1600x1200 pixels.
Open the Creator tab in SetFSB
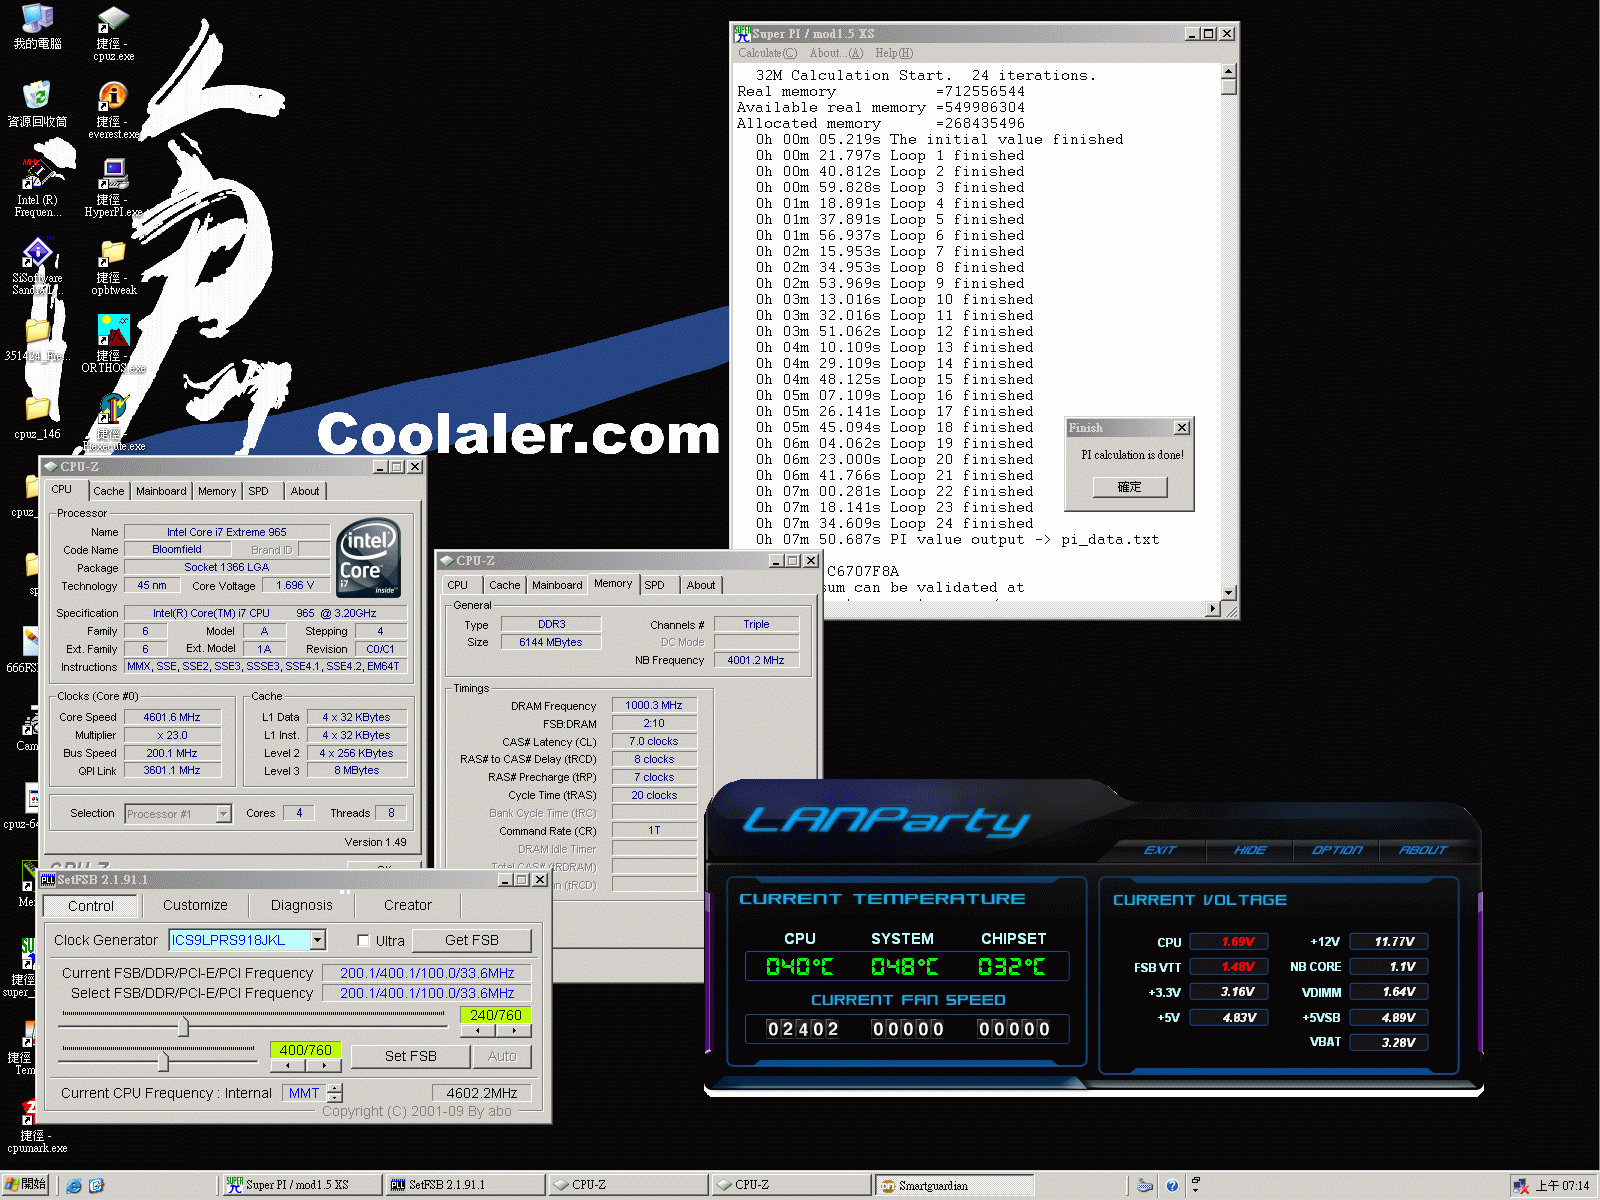tap(408, 905)
